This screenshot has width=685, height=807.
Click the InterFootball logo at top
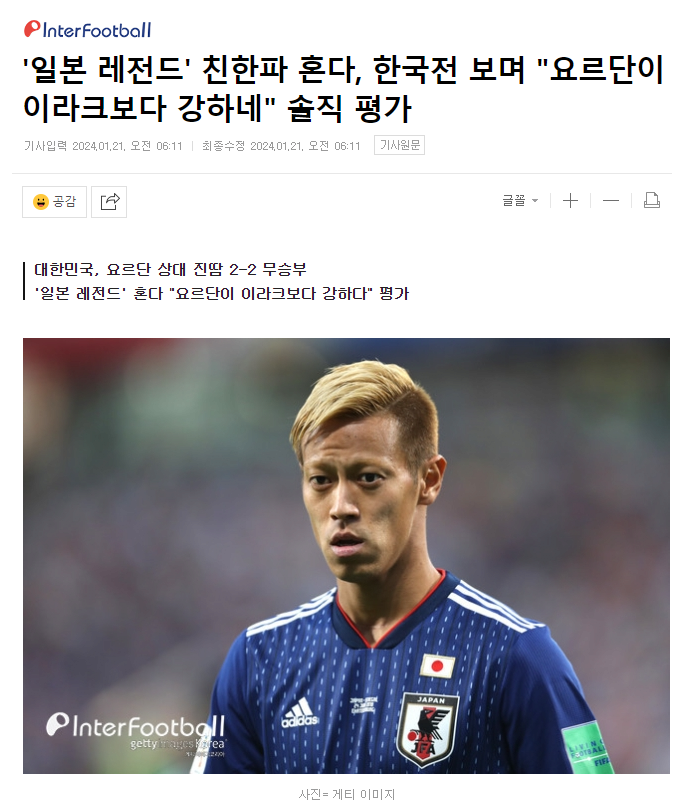click(87, 29)
